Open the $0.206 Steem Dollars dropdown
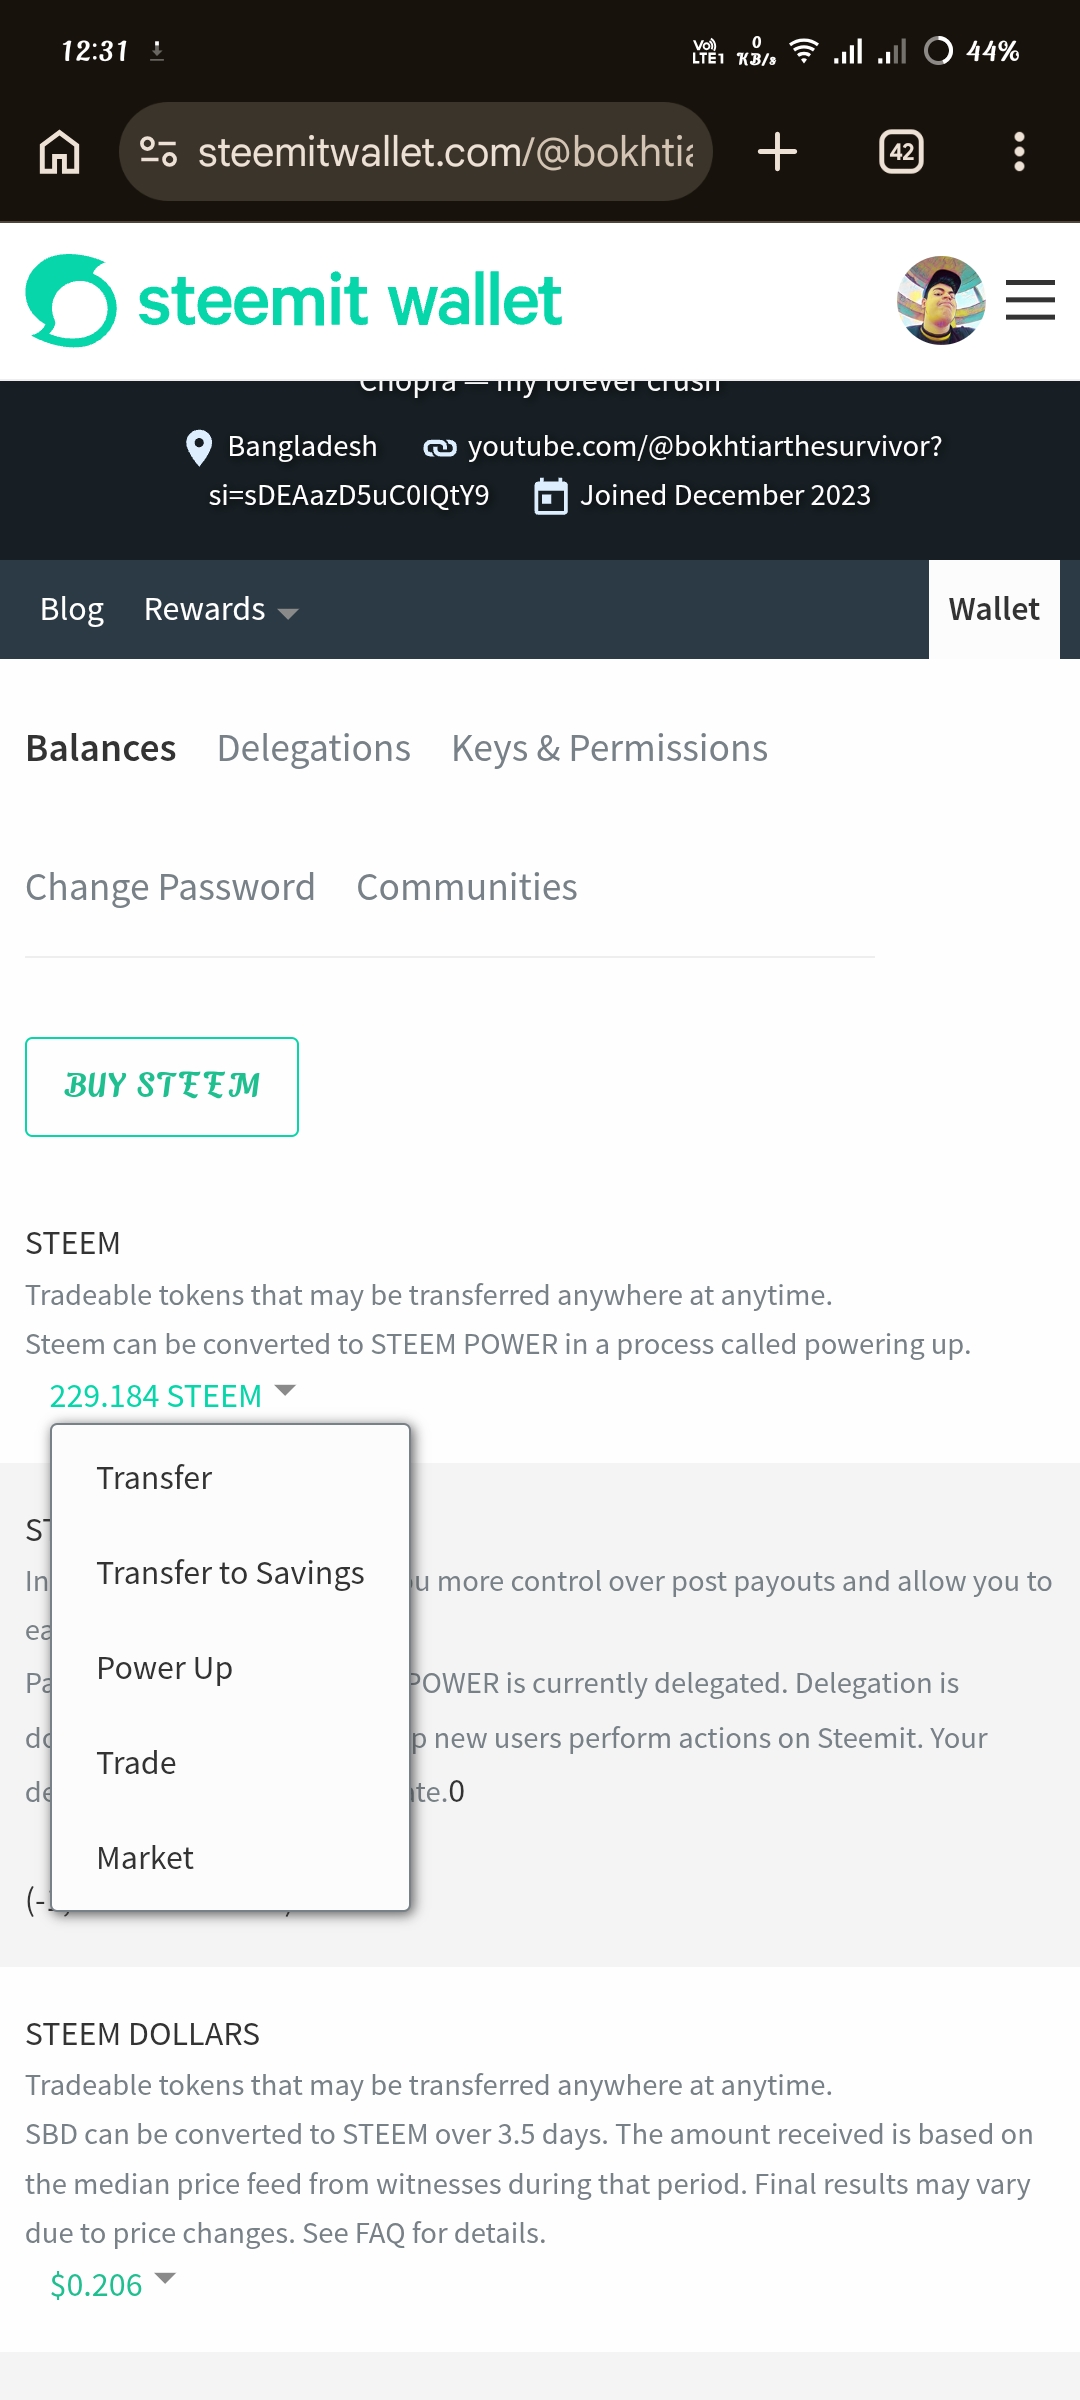 (x=113, y=2284)
